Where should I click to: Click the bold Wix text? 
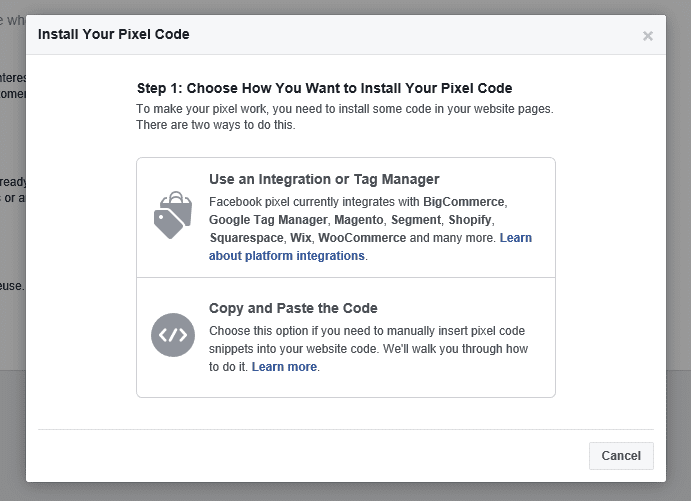click(301, 238)
